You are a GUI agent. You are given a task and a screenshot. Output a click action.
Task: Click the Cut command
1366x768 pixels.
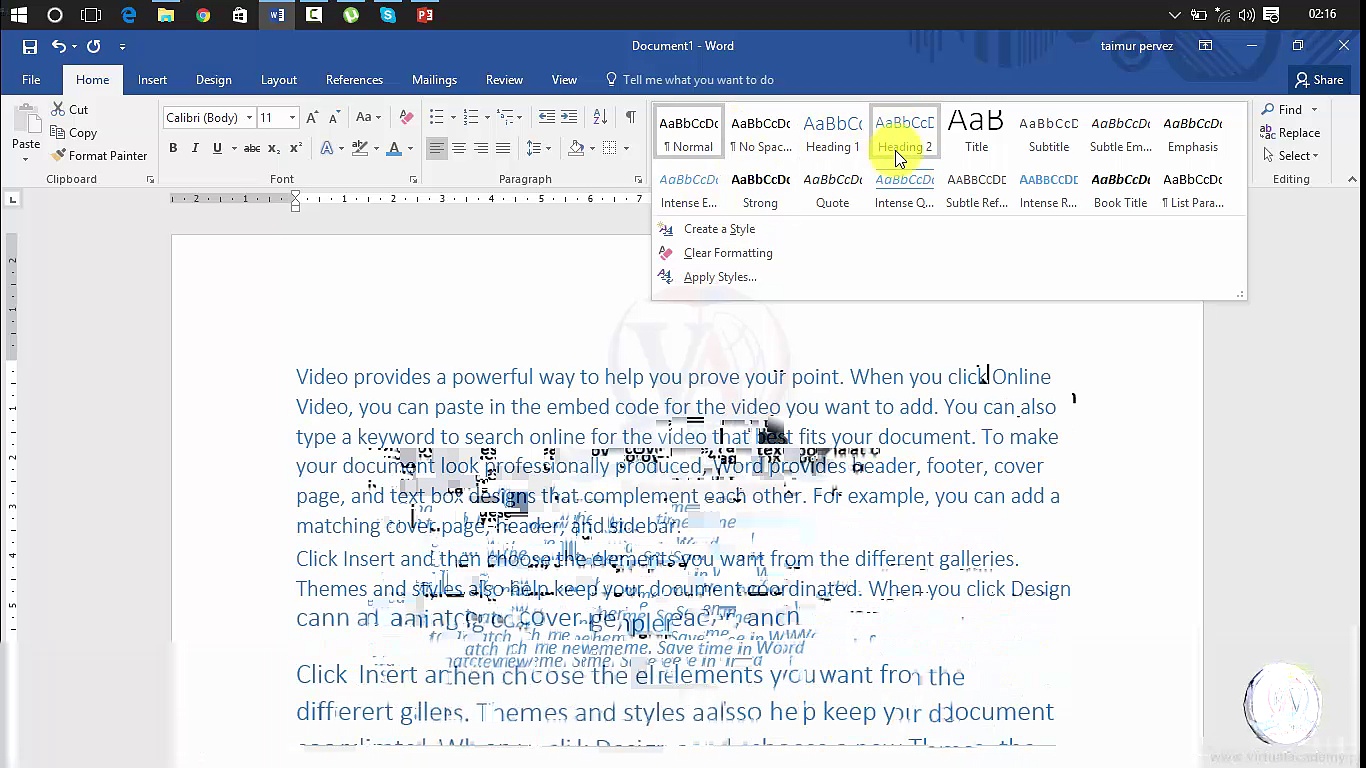point(70,109)
